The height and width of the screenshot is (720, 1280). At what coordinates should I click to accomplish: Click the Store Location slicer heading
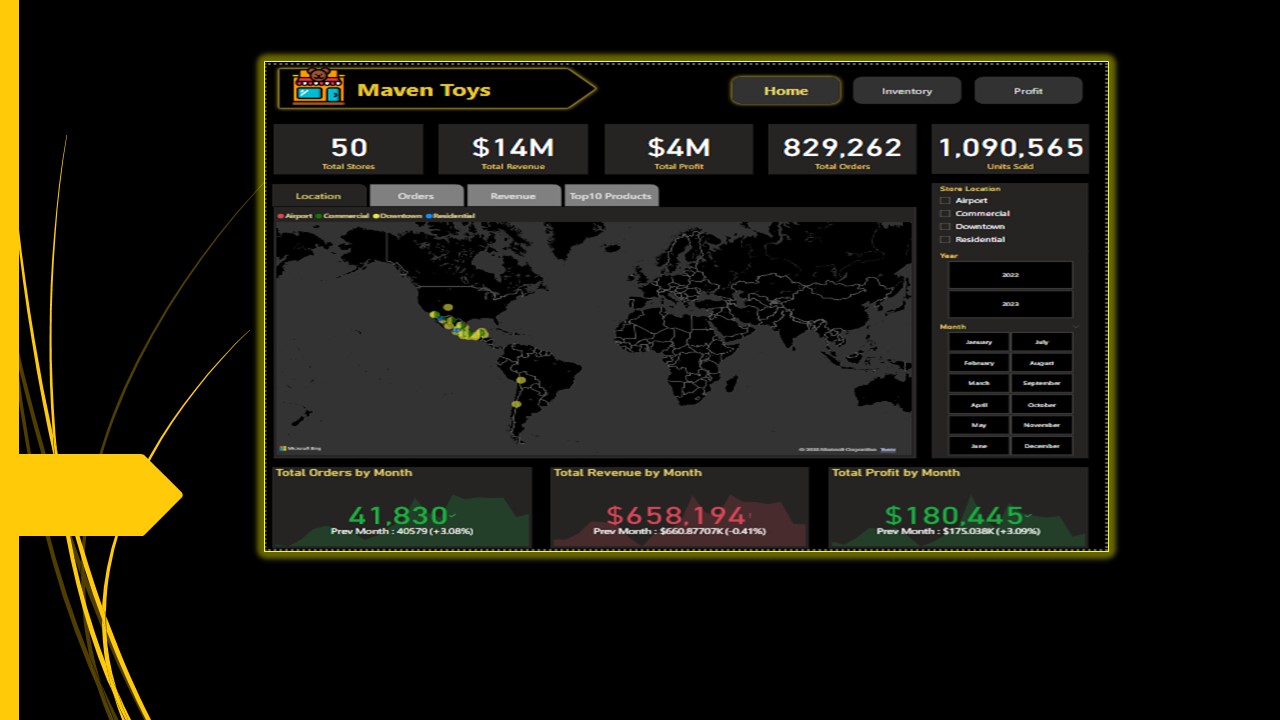coord(970,188)
